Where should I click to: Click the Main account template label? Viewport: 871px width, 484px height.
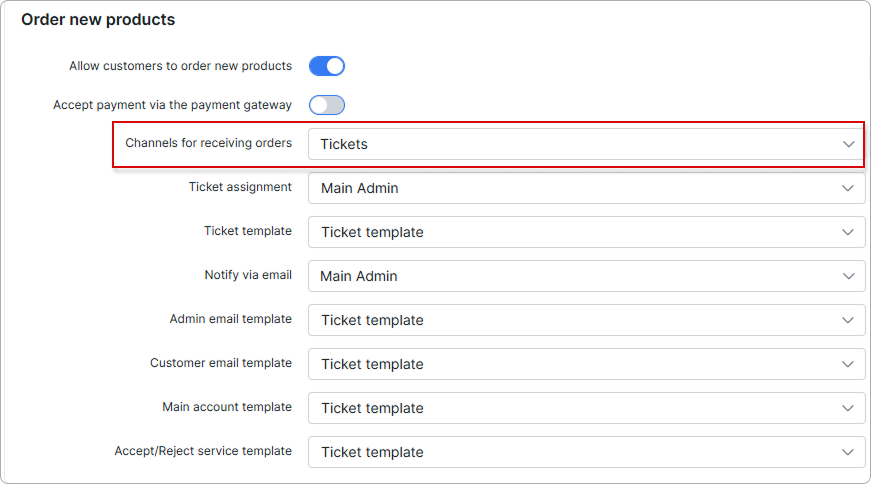(227, 407)
